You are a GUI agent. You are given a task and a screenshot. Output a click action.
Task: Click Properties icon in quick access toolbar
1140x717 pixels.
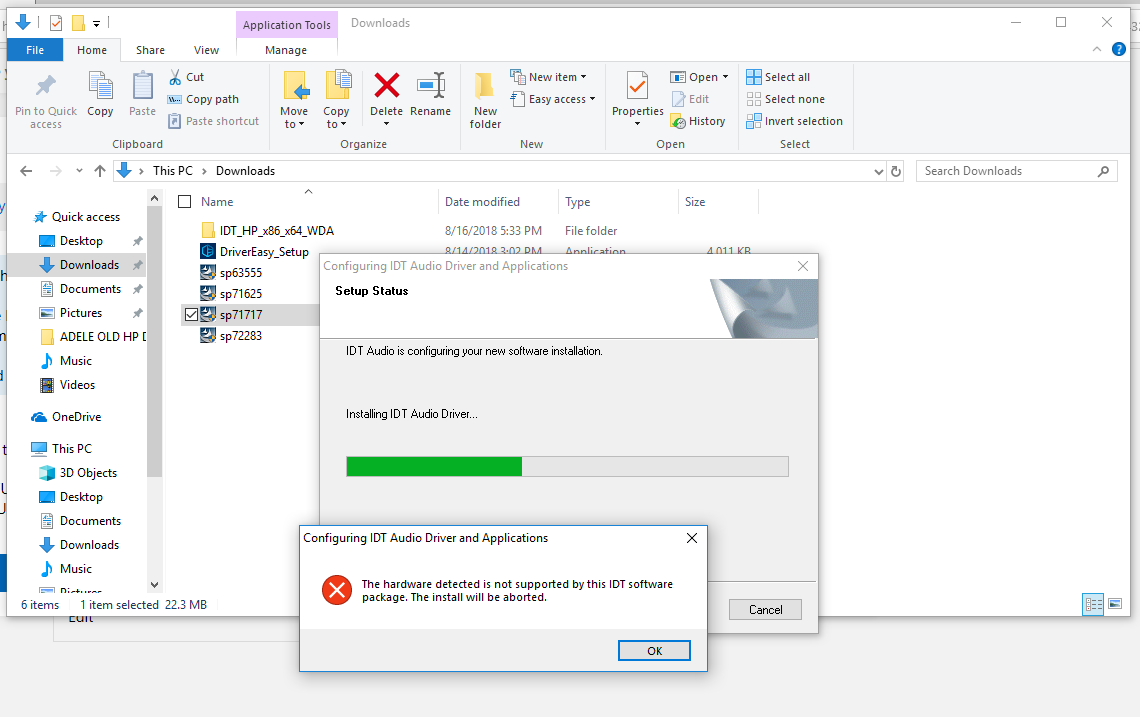click(56, 23)
